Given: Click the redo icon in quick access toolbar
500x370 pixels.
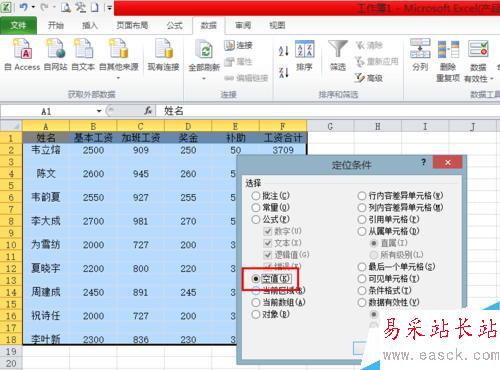Looking at the screenshot, I should 44,7.
